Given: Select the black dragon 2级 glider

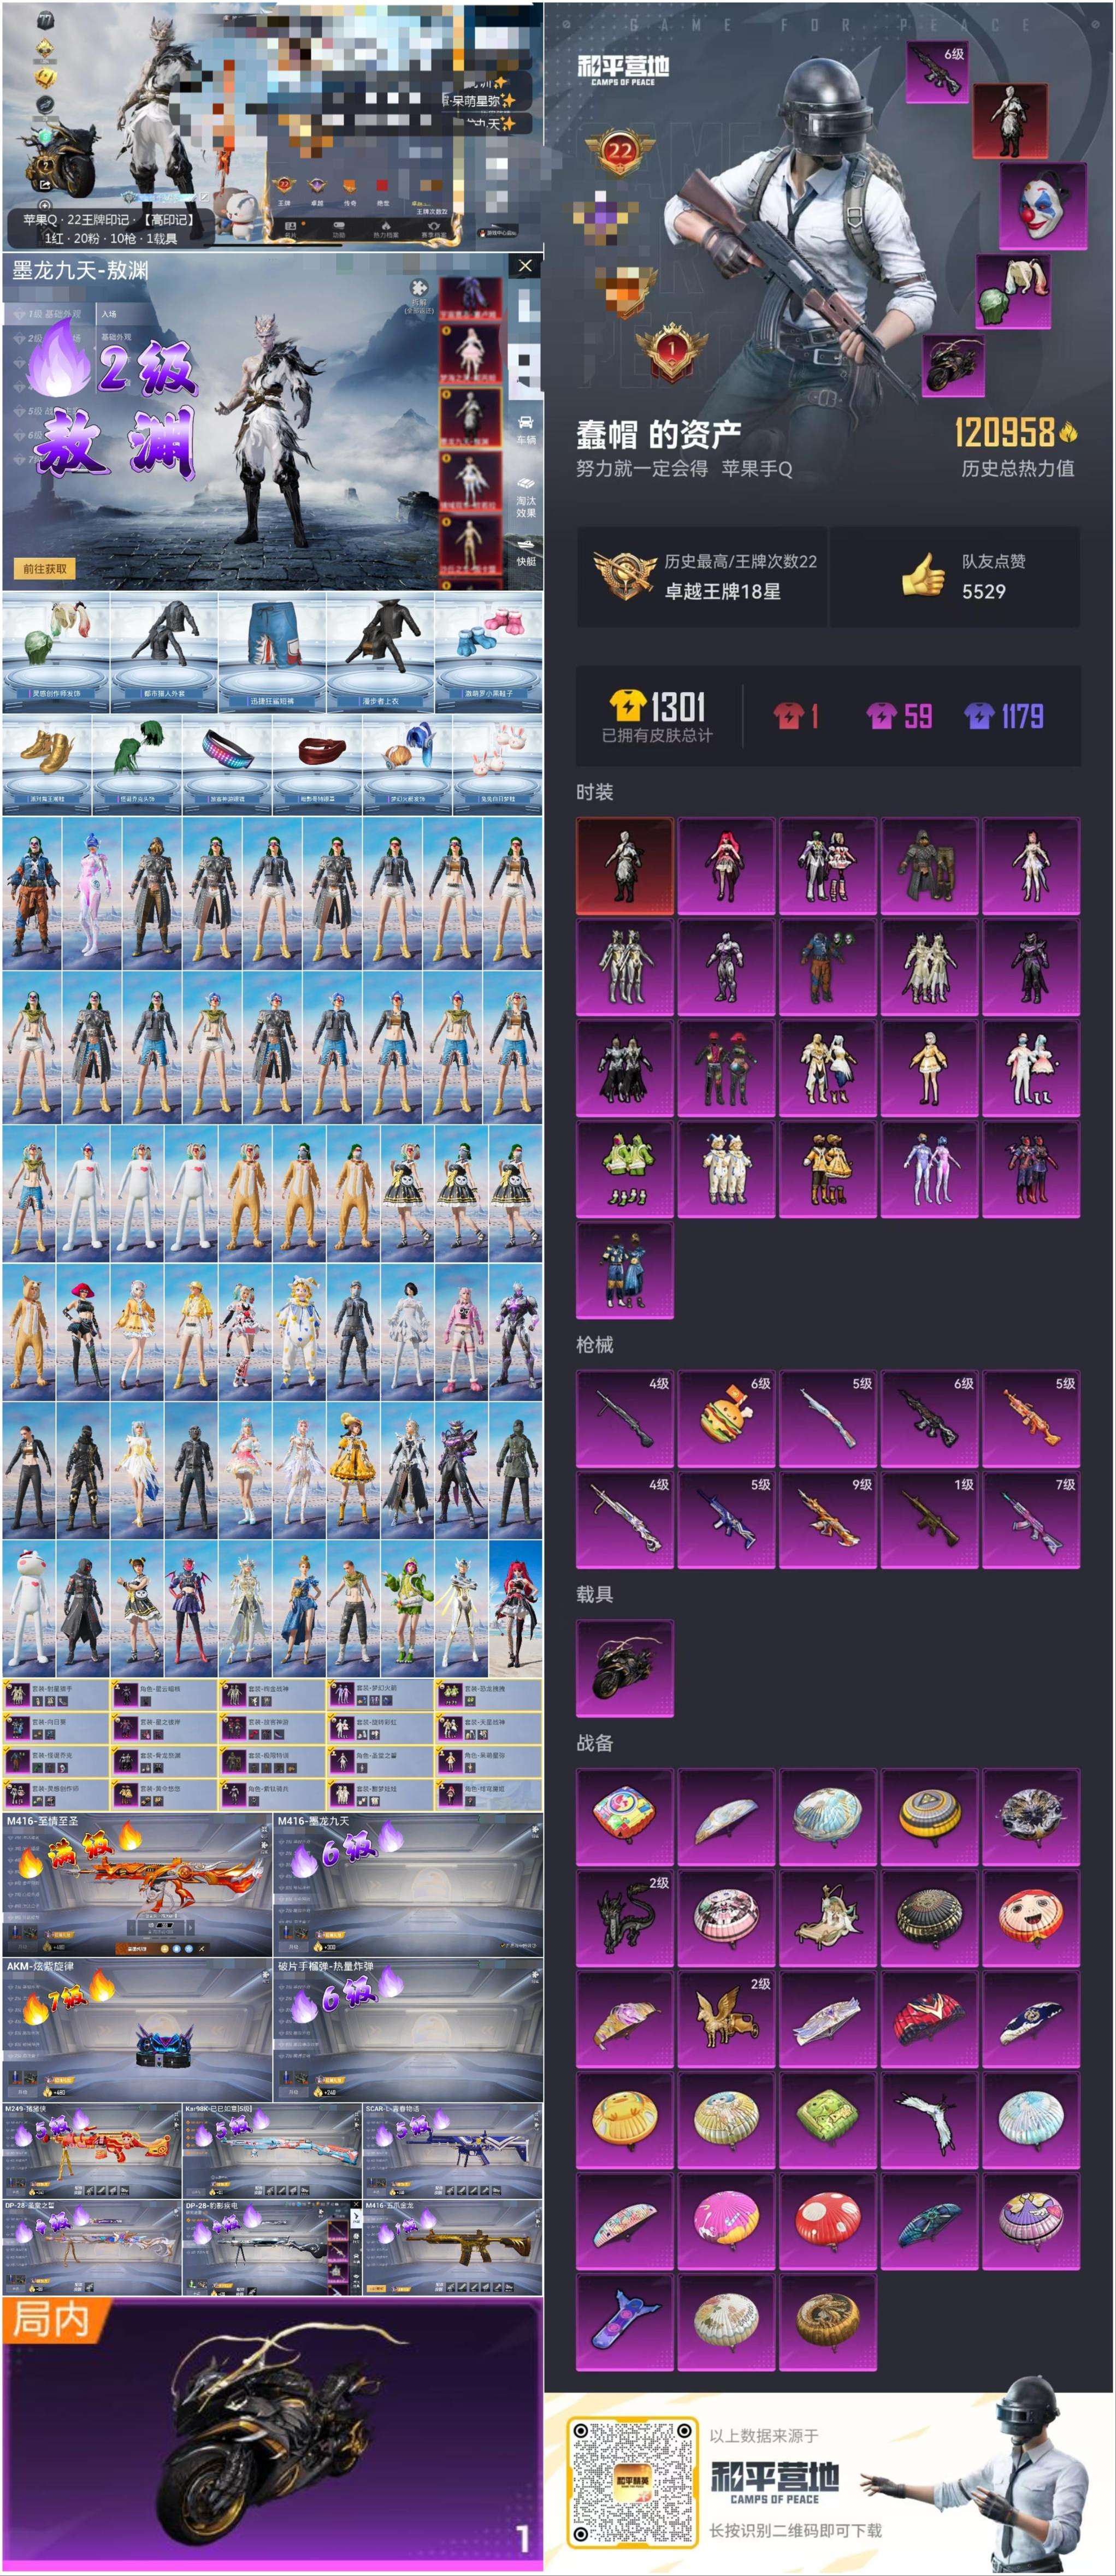Looking at the screenshot, I should (x=624, y=1918).
